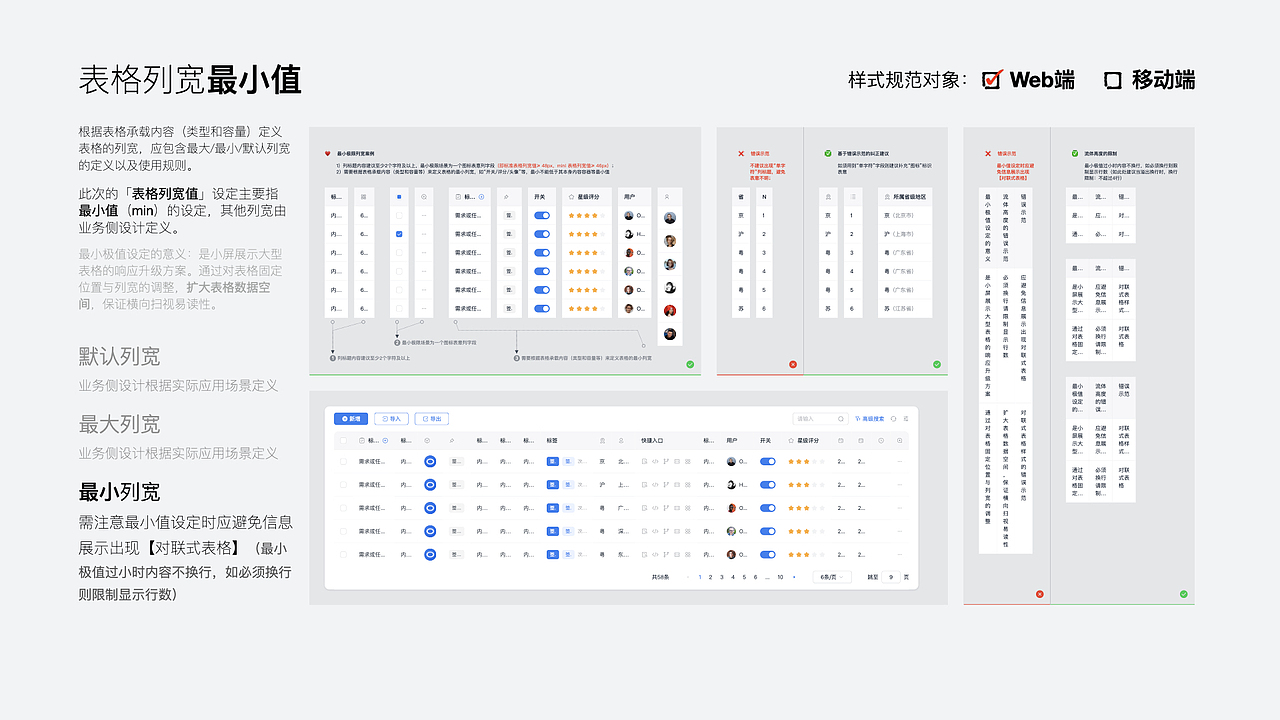1280x720 pixels.
Task: Click the first avatar in top avatar-only column
Action: coord(669,217)
